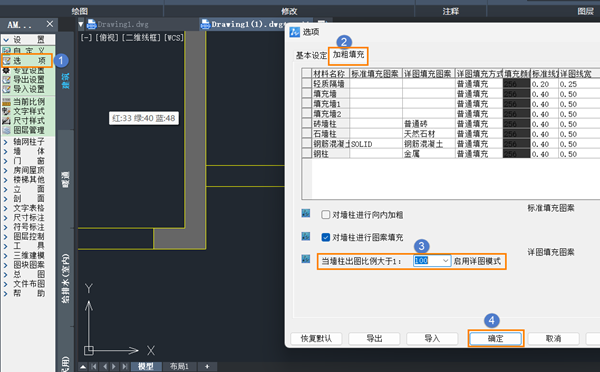Click [俯视] view control label

coord(107,38)
